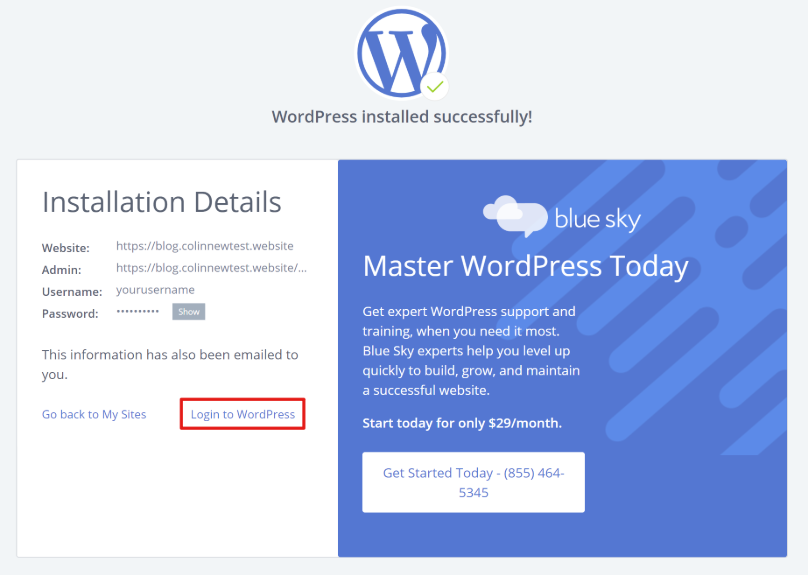Click the Username: label

72,292
